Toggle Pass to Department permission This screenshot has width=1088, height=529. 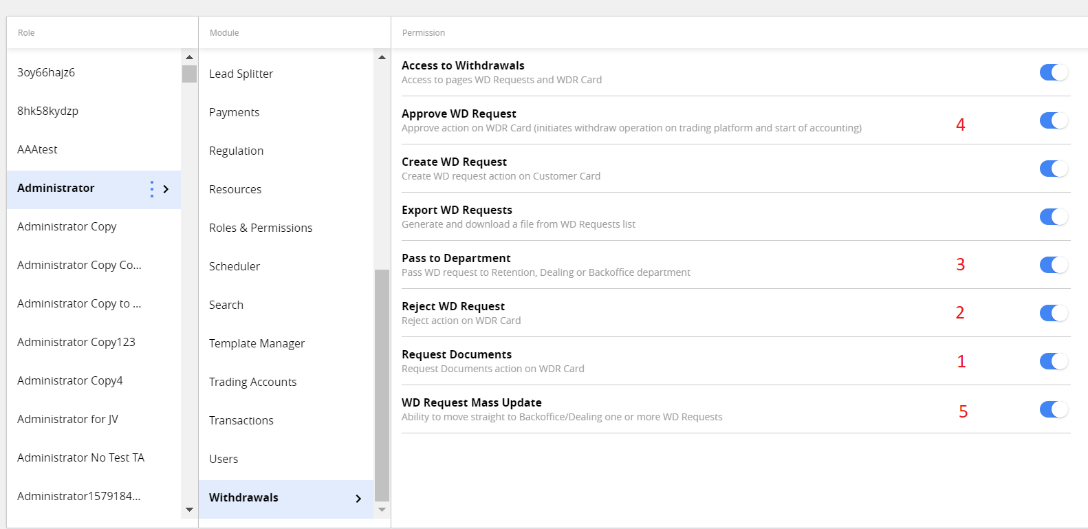pyautogui.click(x=1053, y=264)
